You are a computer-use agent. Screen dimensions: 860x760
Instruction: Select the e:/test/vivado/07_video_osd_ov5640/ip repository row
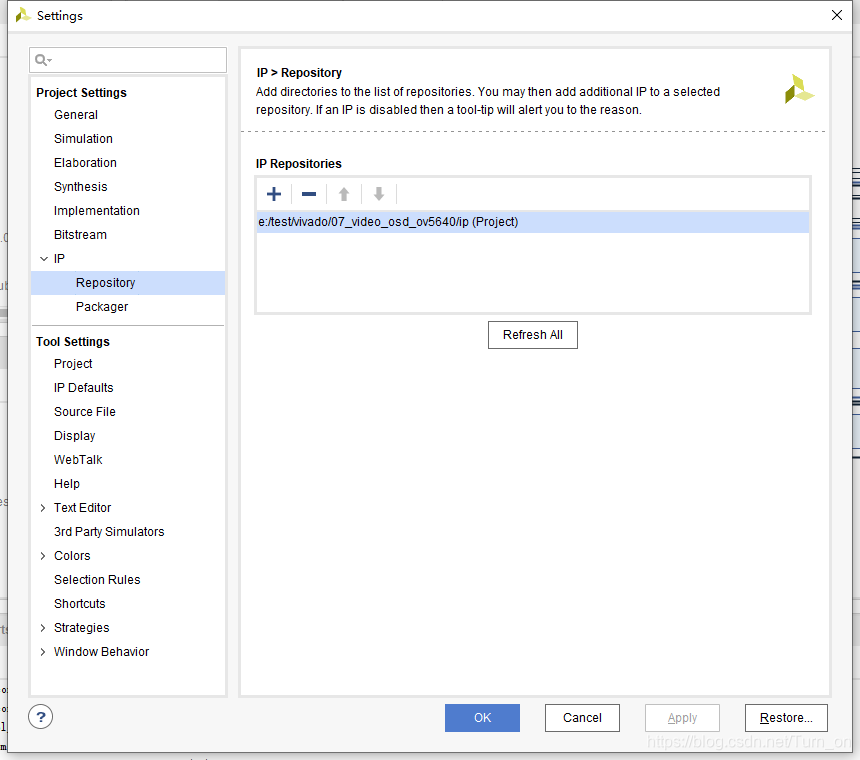pyautogui.click(x=533, y=222)
